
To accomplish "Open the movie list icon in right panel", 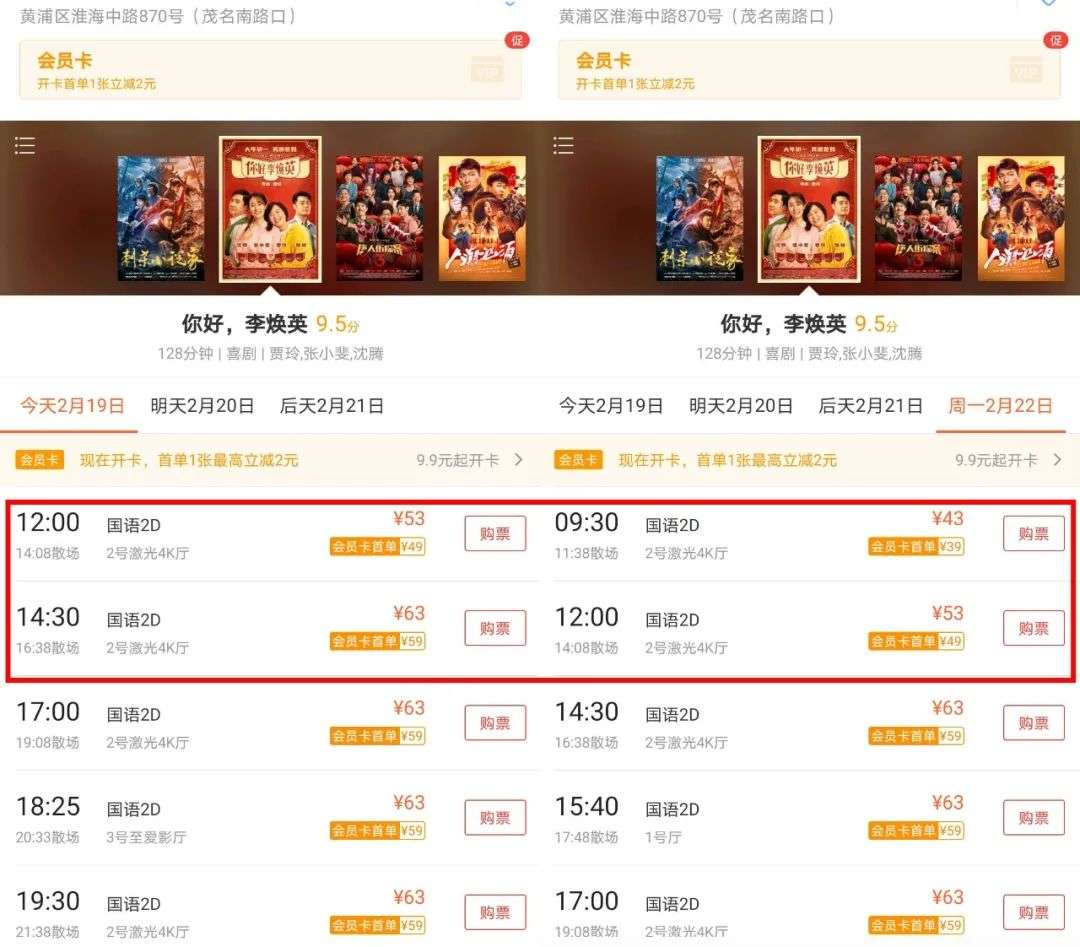I will tap(563, 145).
